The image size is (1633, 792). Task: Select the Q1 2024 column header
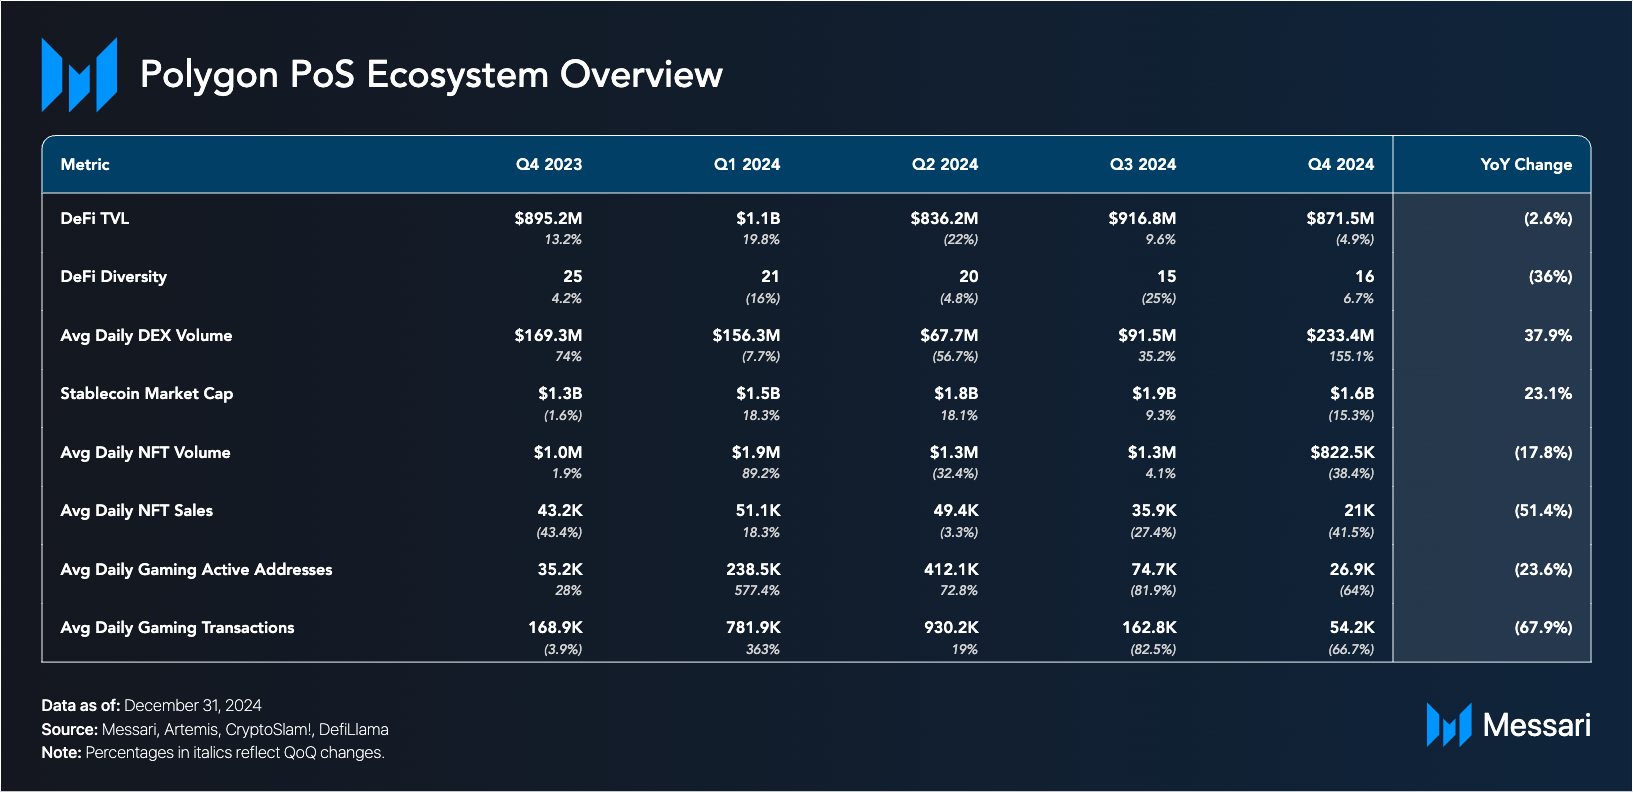click(746, 164)
